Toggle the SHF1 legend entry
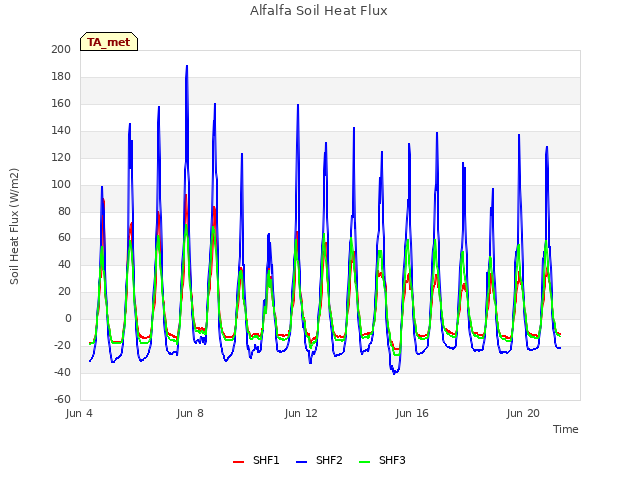The width and height of the screenshot is (640, 480). (x=256, y=460)
